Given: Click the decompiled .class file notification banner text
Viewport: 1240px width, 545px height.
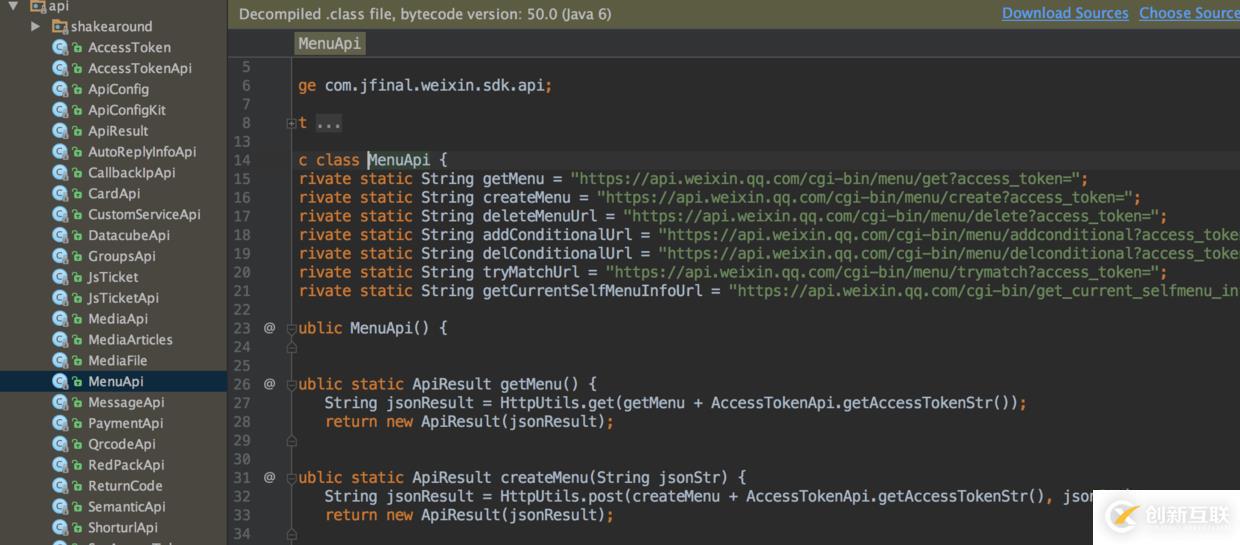Looking at the screenshot, I should (x=425, y=14).
